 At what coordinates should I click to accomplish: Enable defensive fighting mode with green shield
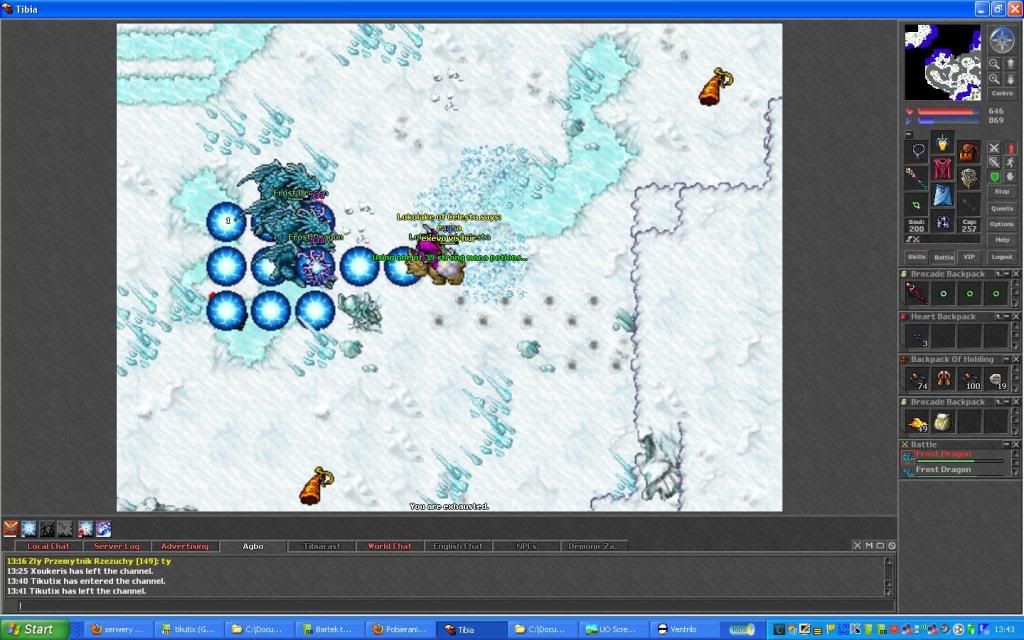[x=994, y=176]
